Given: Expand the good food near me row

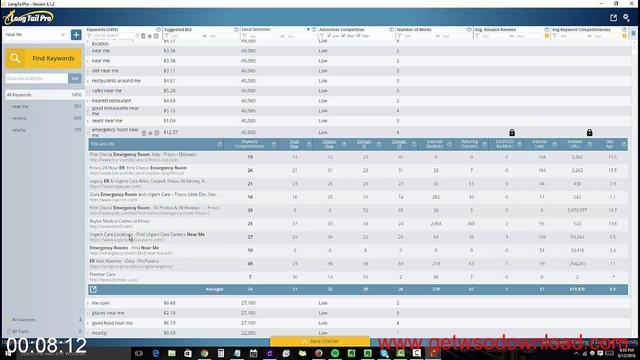Looking at the screenshot, I should 88,323.
